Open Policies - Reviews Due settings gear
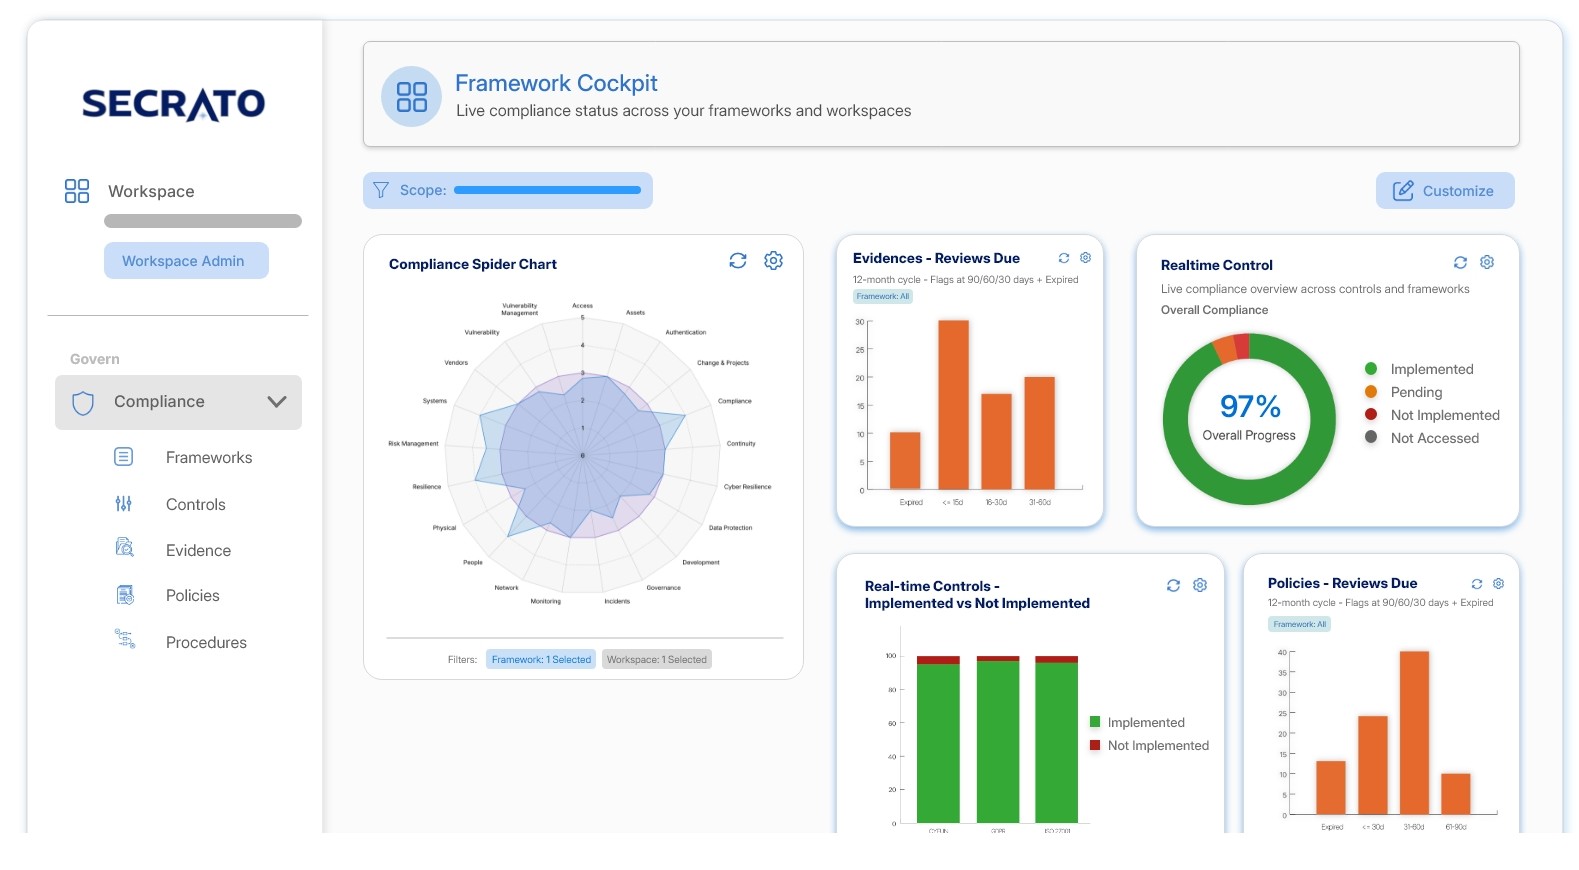Screen dimensions: 1579x870 1498,584
